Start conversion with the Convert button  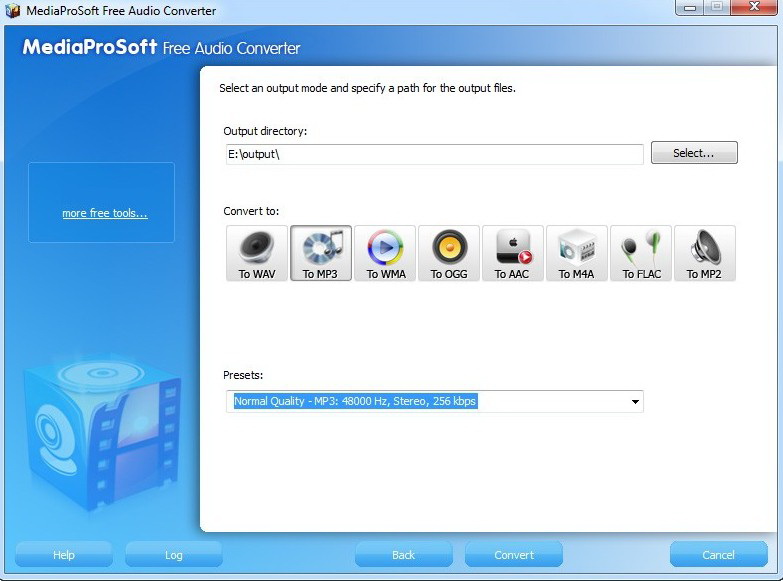pos(514,555)
